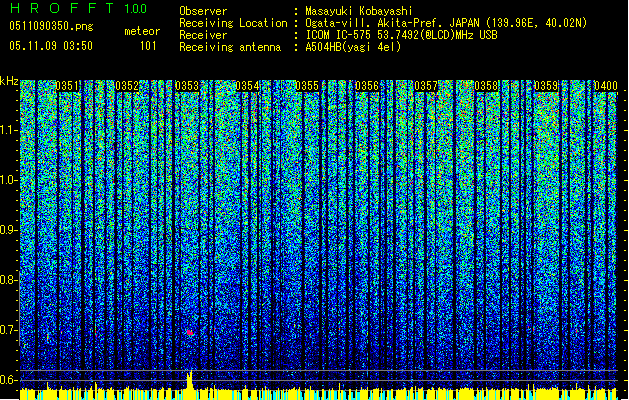Image resolution: width=629 pixels, height=400 pixels.
Task: Click the 0357 time marker
Action: 426,86
